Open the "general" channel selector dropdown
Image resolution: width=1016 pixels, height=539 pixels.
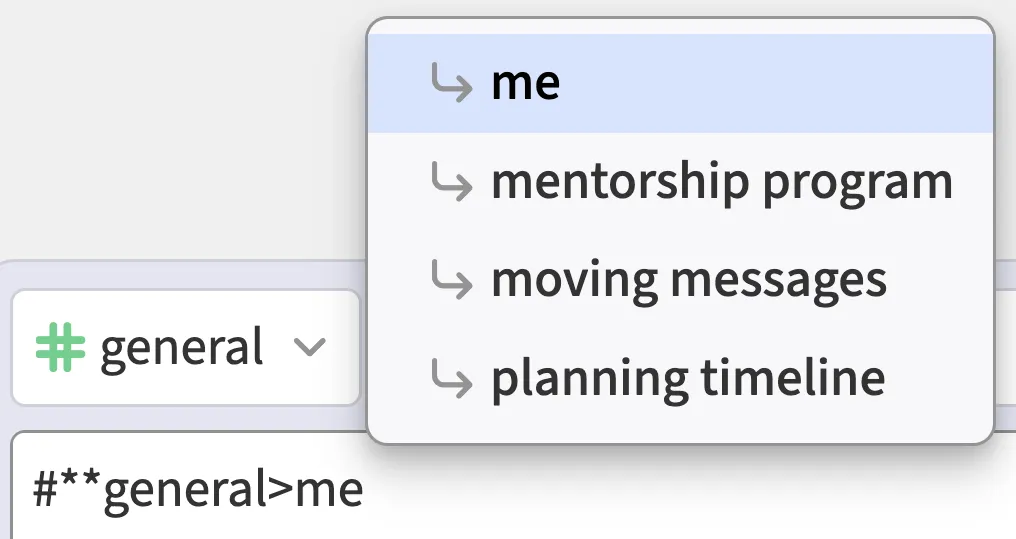pos(185,347)
